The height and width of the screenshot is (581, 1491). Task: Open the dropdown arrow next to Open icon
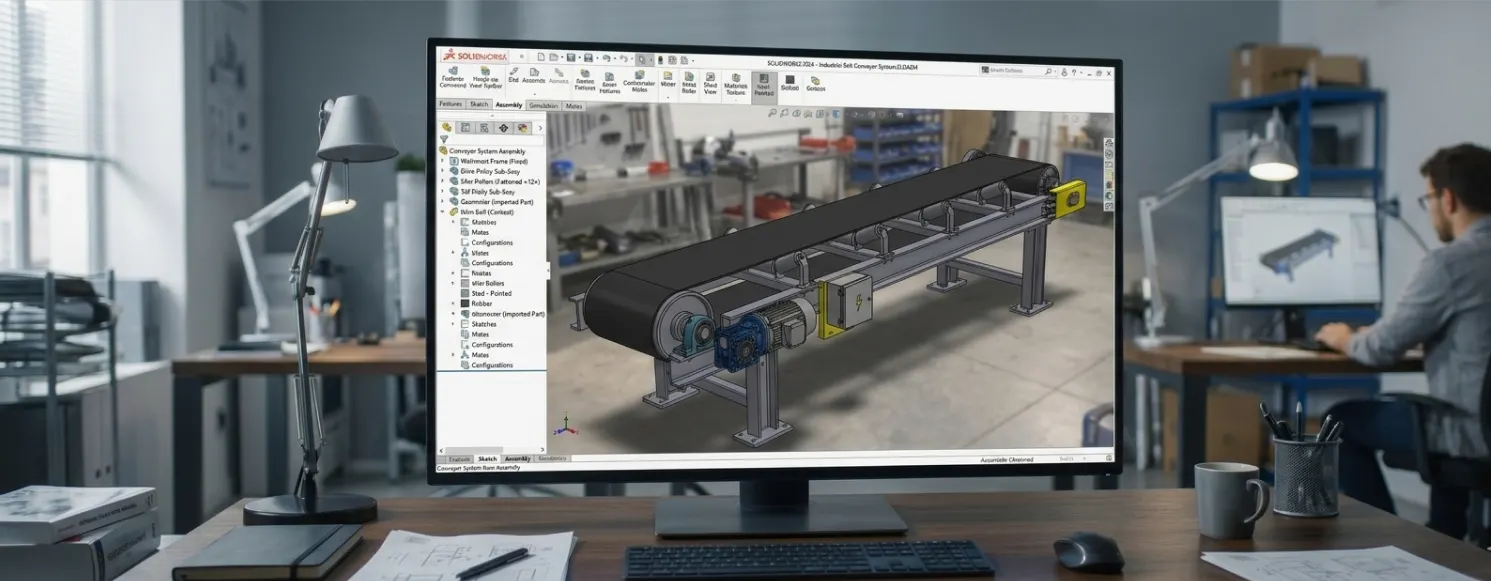point(562,57)
